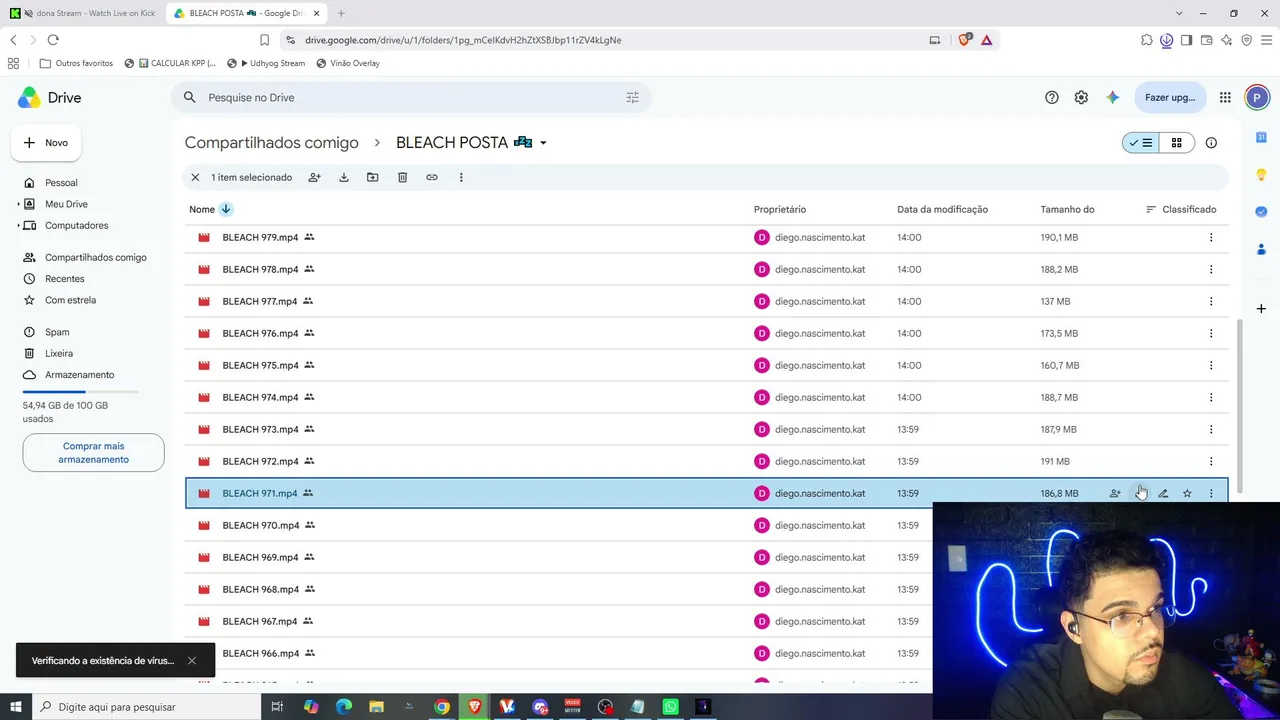The height and width of the screenshot is (720, 1280).
Task: Open advanced search options in Drive search
Action: pyautogui.click(x=632, y=98)
